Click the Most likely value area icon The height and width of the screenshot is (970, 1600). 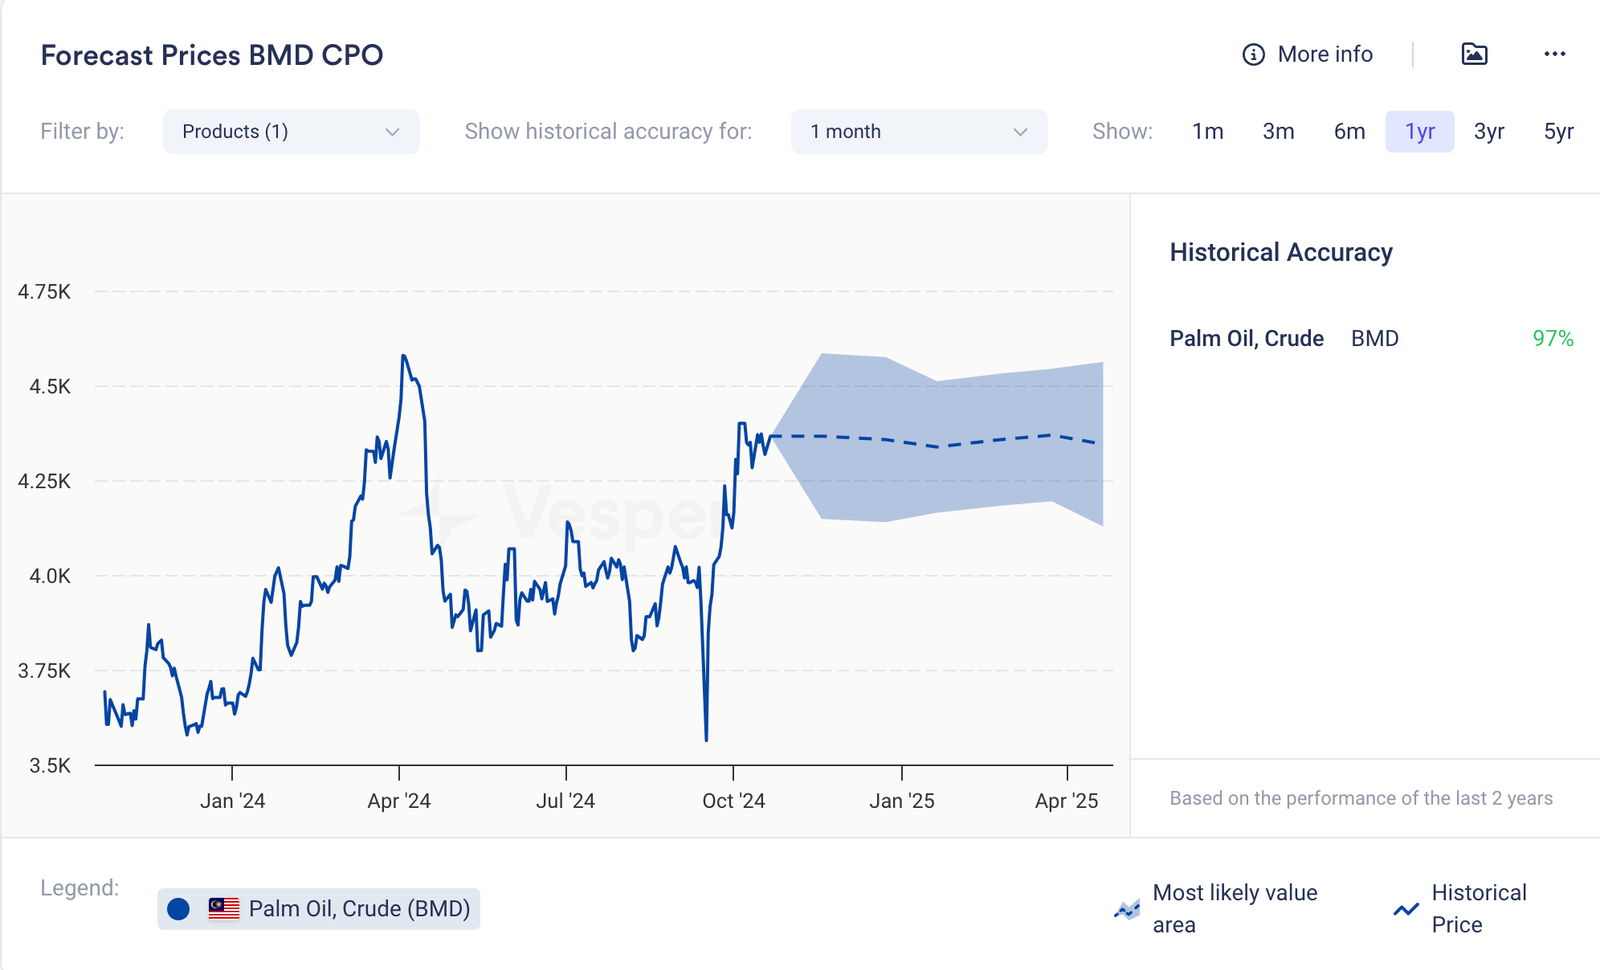pyautogui.click(x=1127, y=909)
